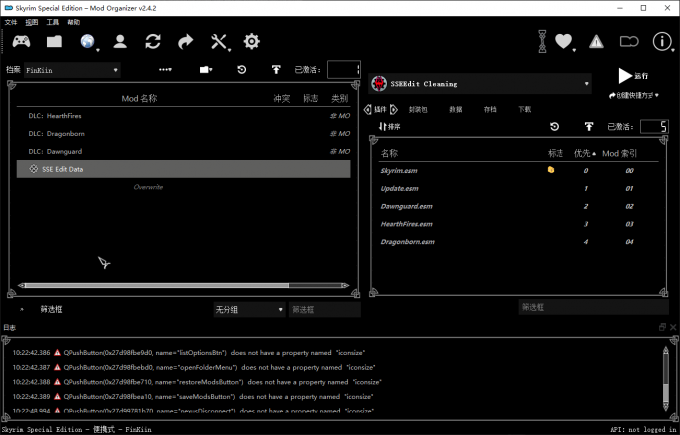Switch to the 封装包 tab
The height and width of the screenshot is (435, 680).
418,109
